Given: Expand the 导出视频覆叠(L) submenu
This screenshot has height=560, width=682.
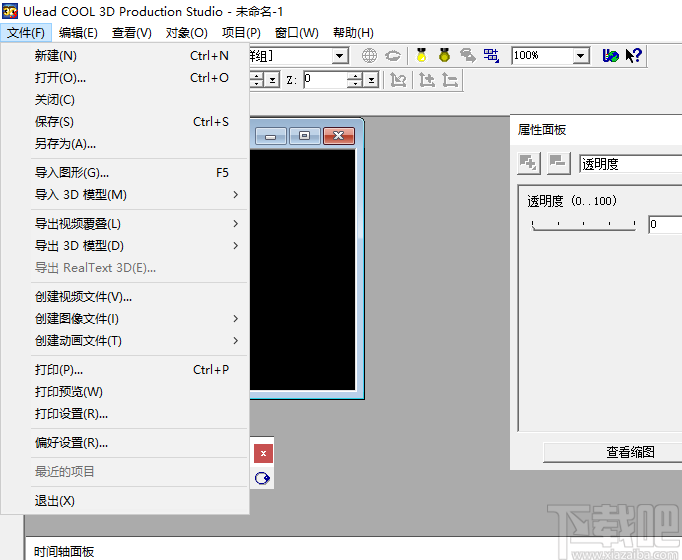Looking at the screenshot, I should pos(138,224).
